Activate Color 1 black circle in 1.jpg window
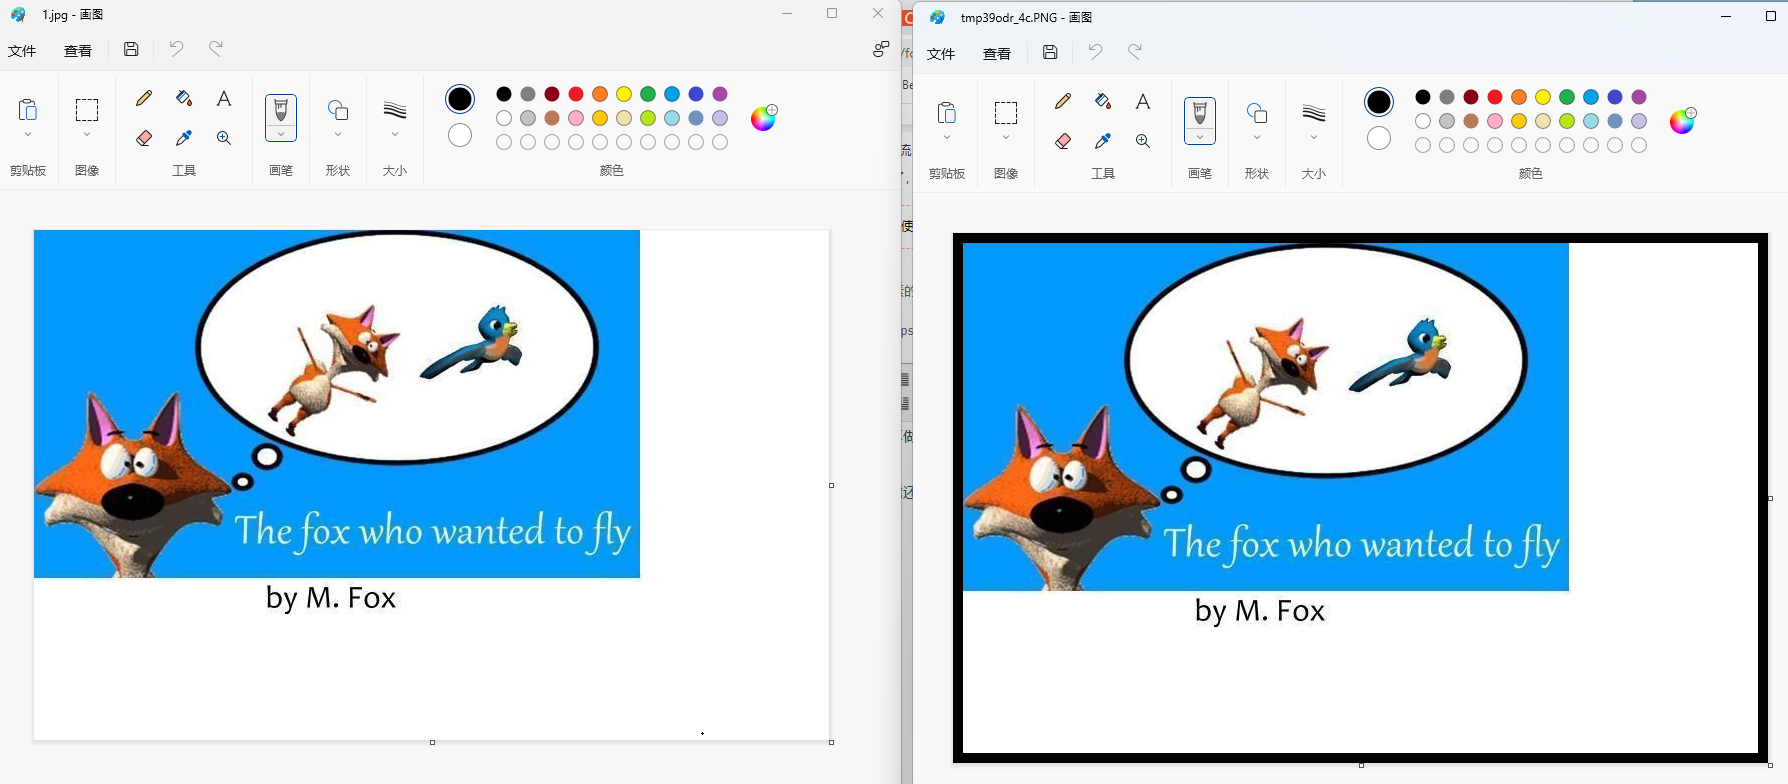 click(x=460, y=99)
